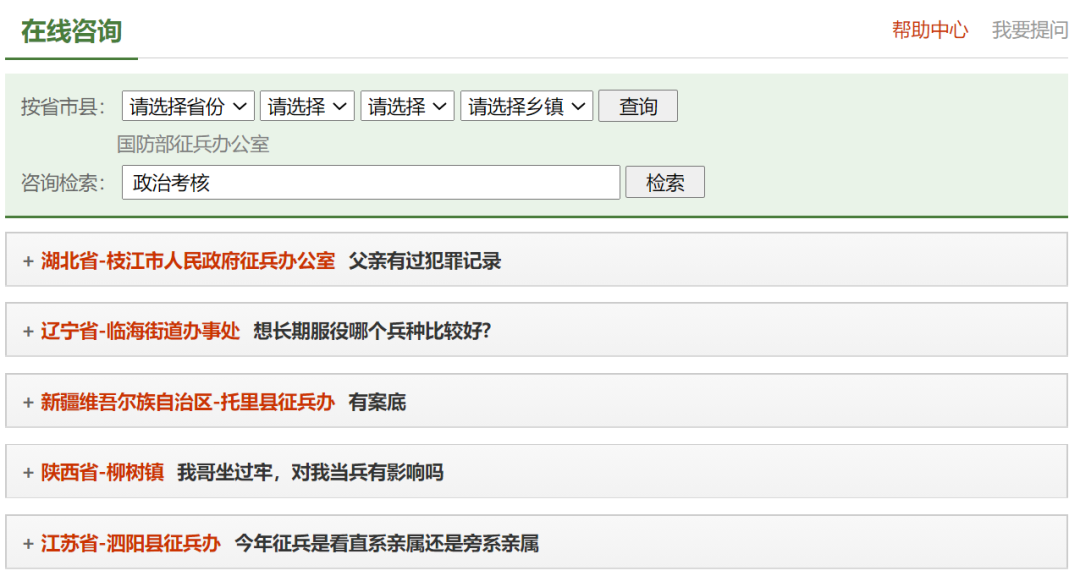Expand plus icon for 新疆-托里县征兵办 entry
The height and width of the screenshot is (587, 1080).
[28, 402]
